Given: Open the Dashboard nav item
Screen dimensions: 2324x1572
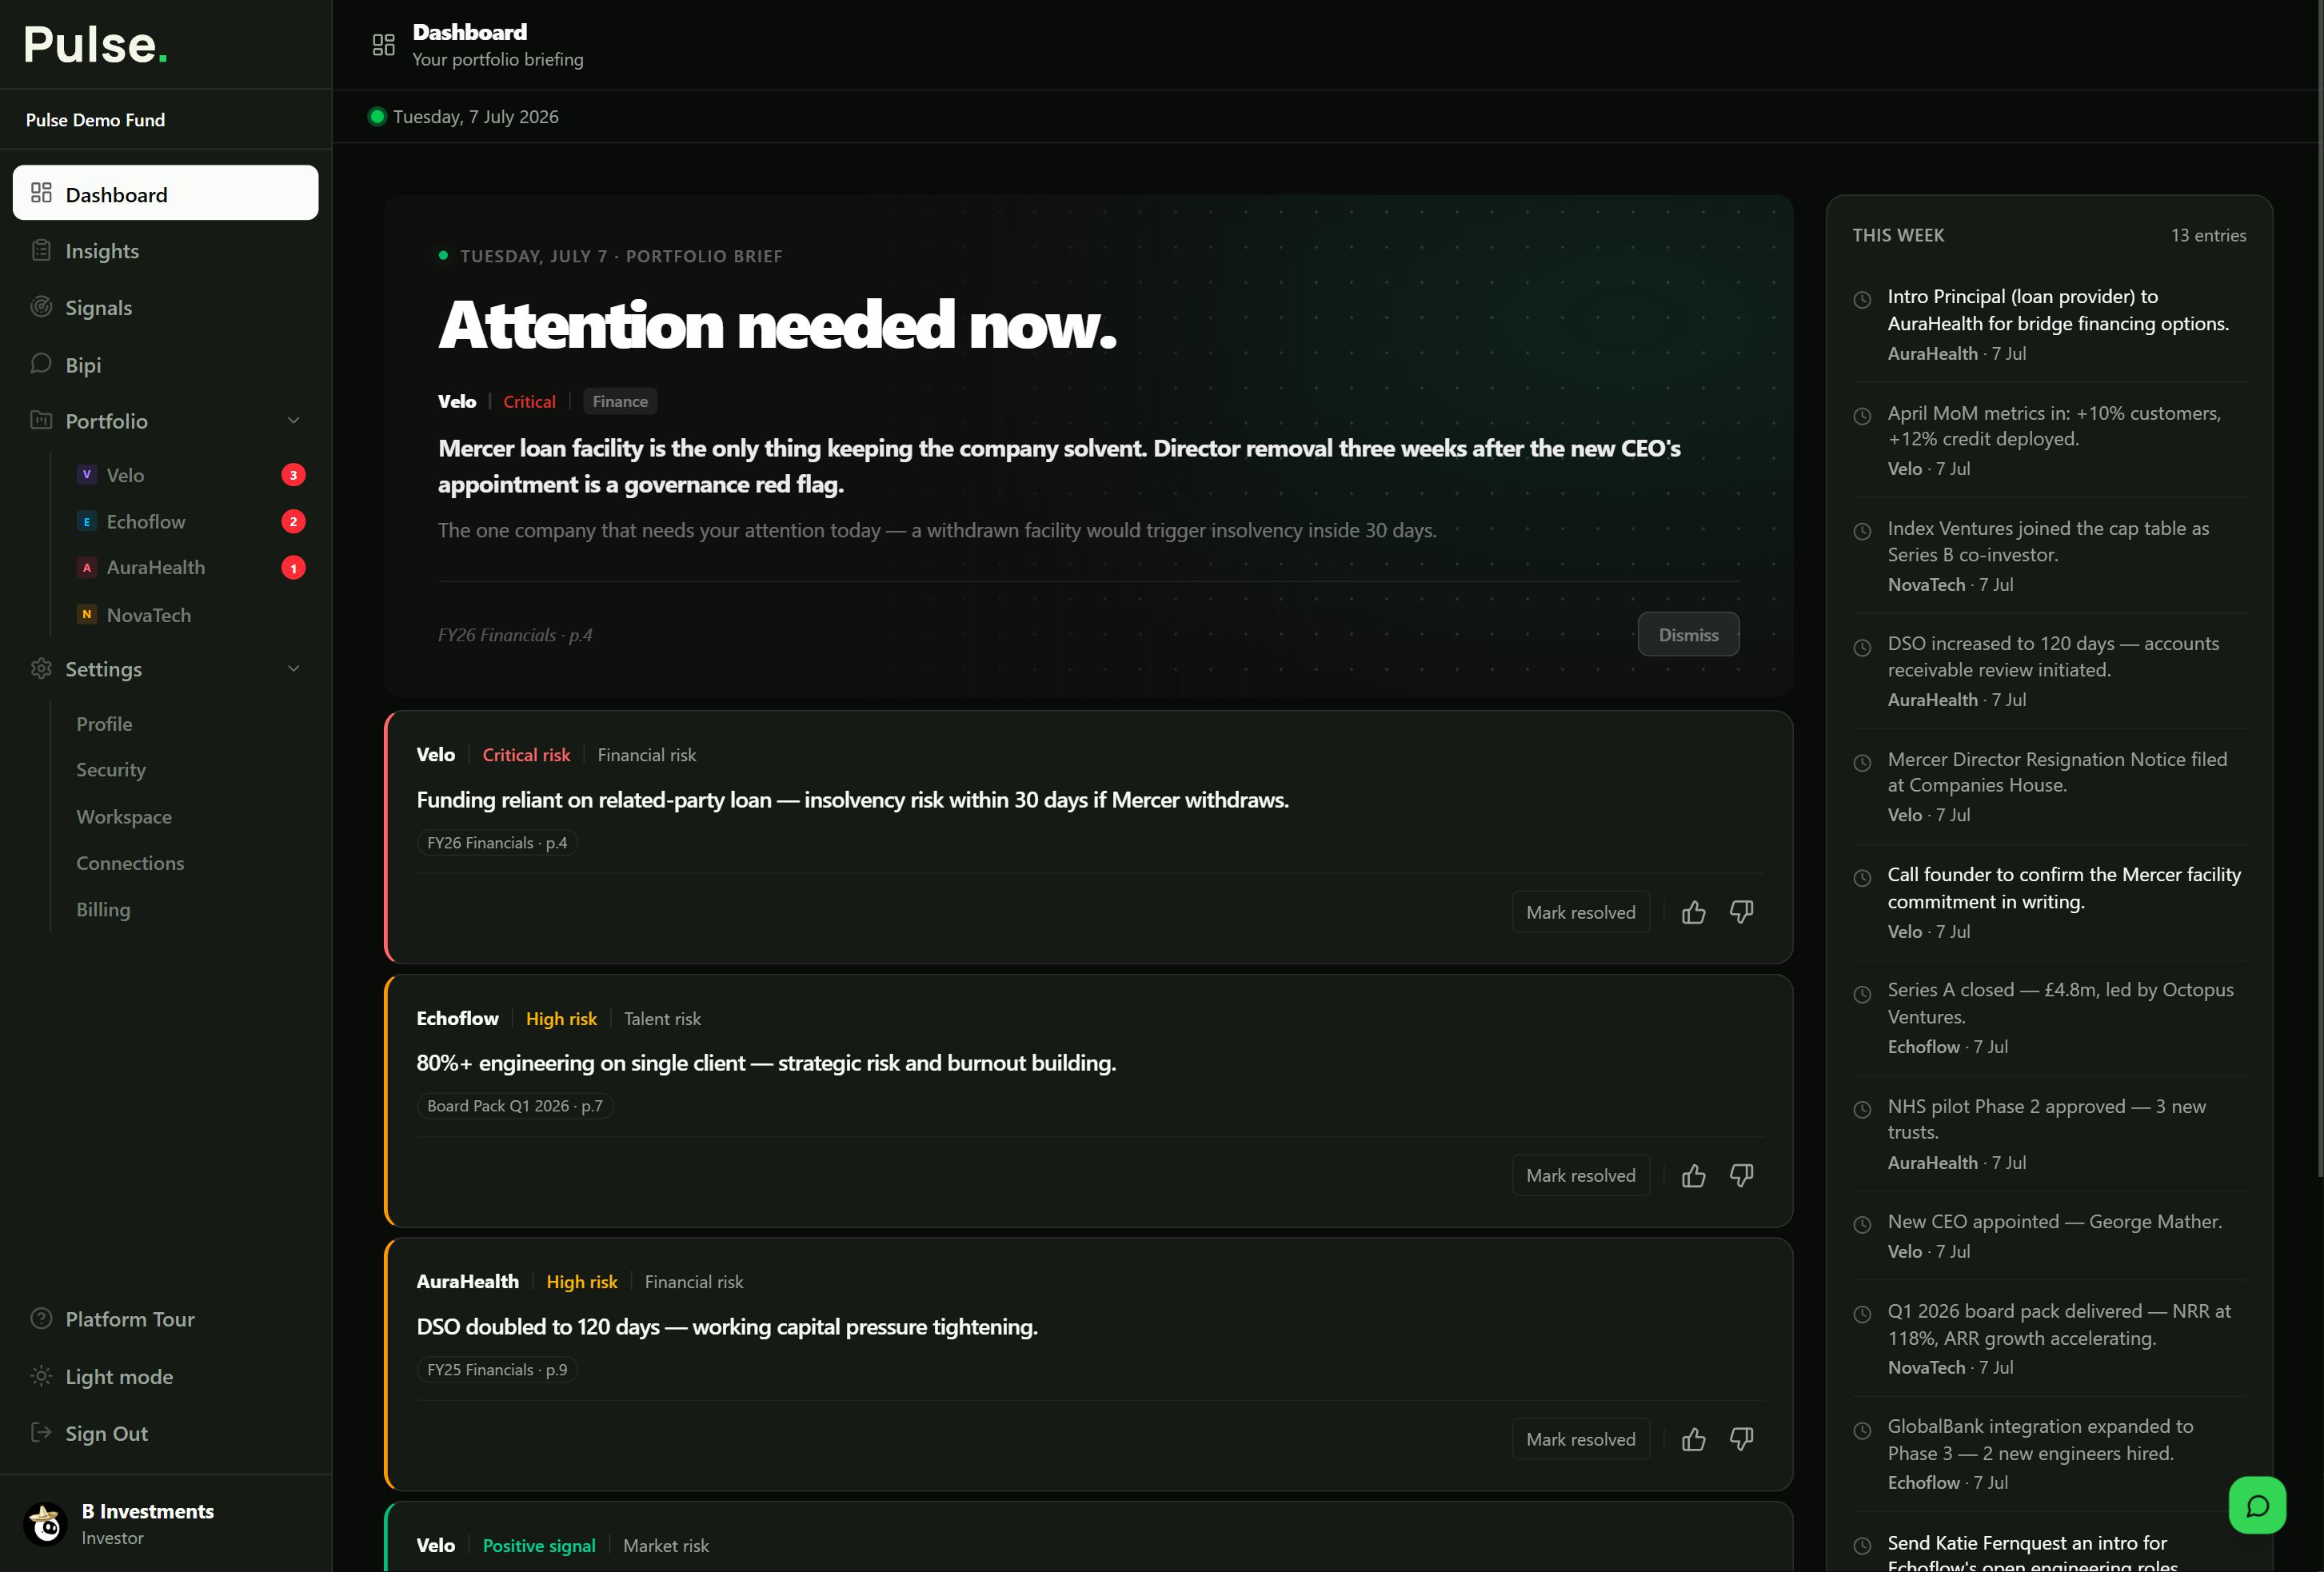Looking at the screenshot, I should (166, 193).
